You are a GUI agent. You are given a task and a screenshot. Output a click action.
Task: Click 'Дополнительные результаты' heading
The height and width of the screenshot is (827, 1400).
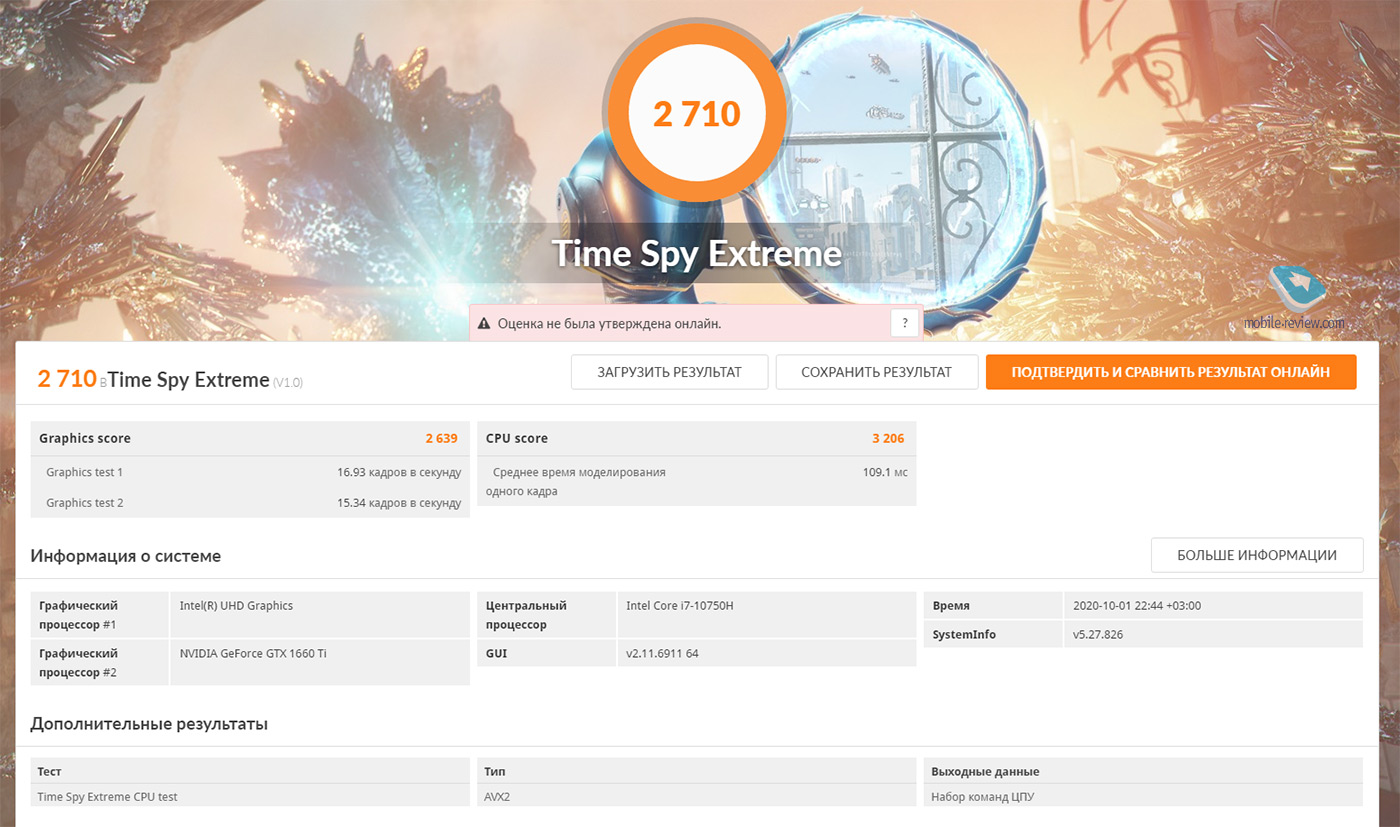149,724
